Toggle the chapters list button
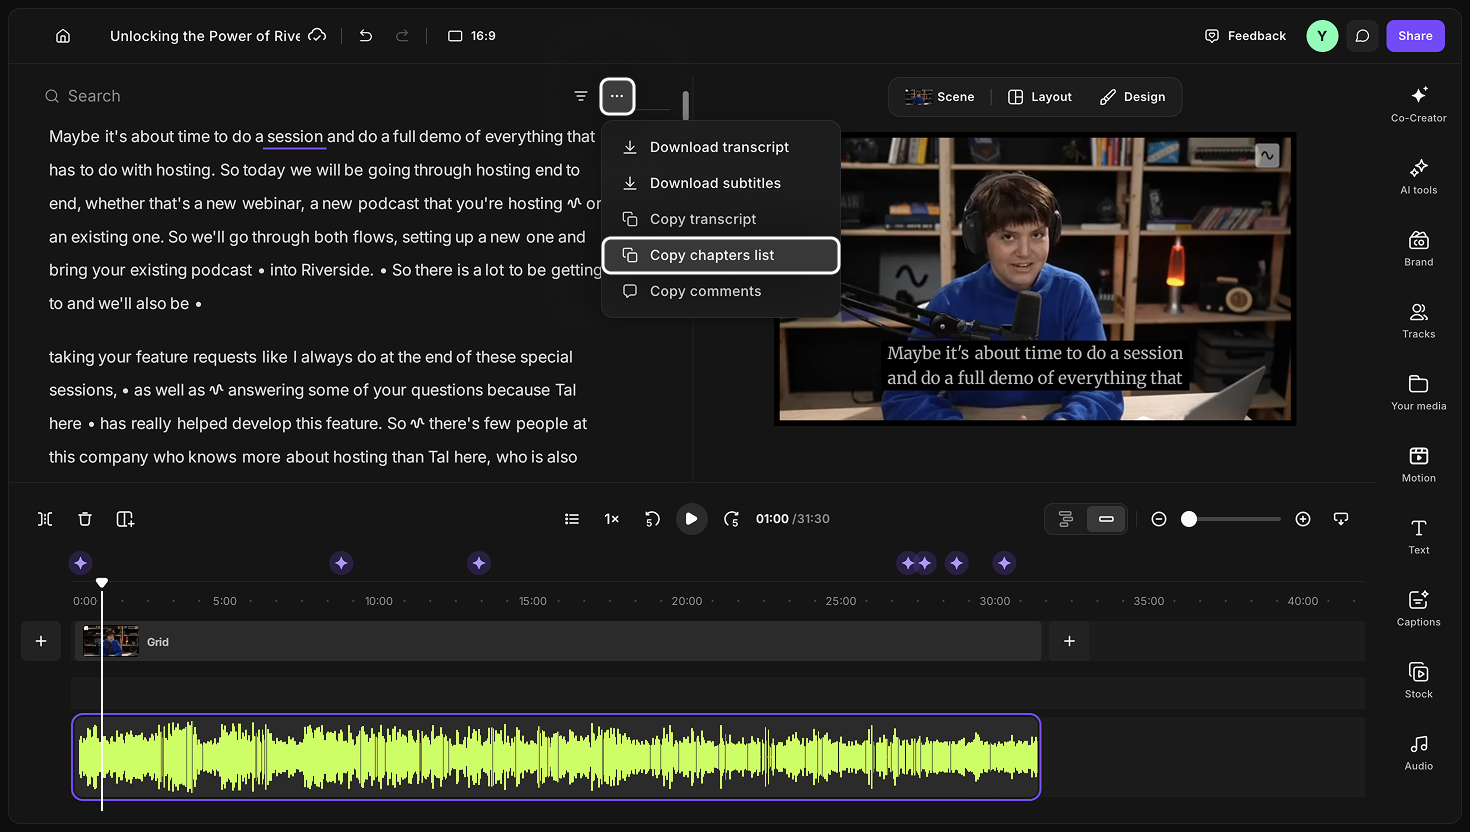This screenshot has width=1470, height=832. pyautogui.click(x=572, y=519)
